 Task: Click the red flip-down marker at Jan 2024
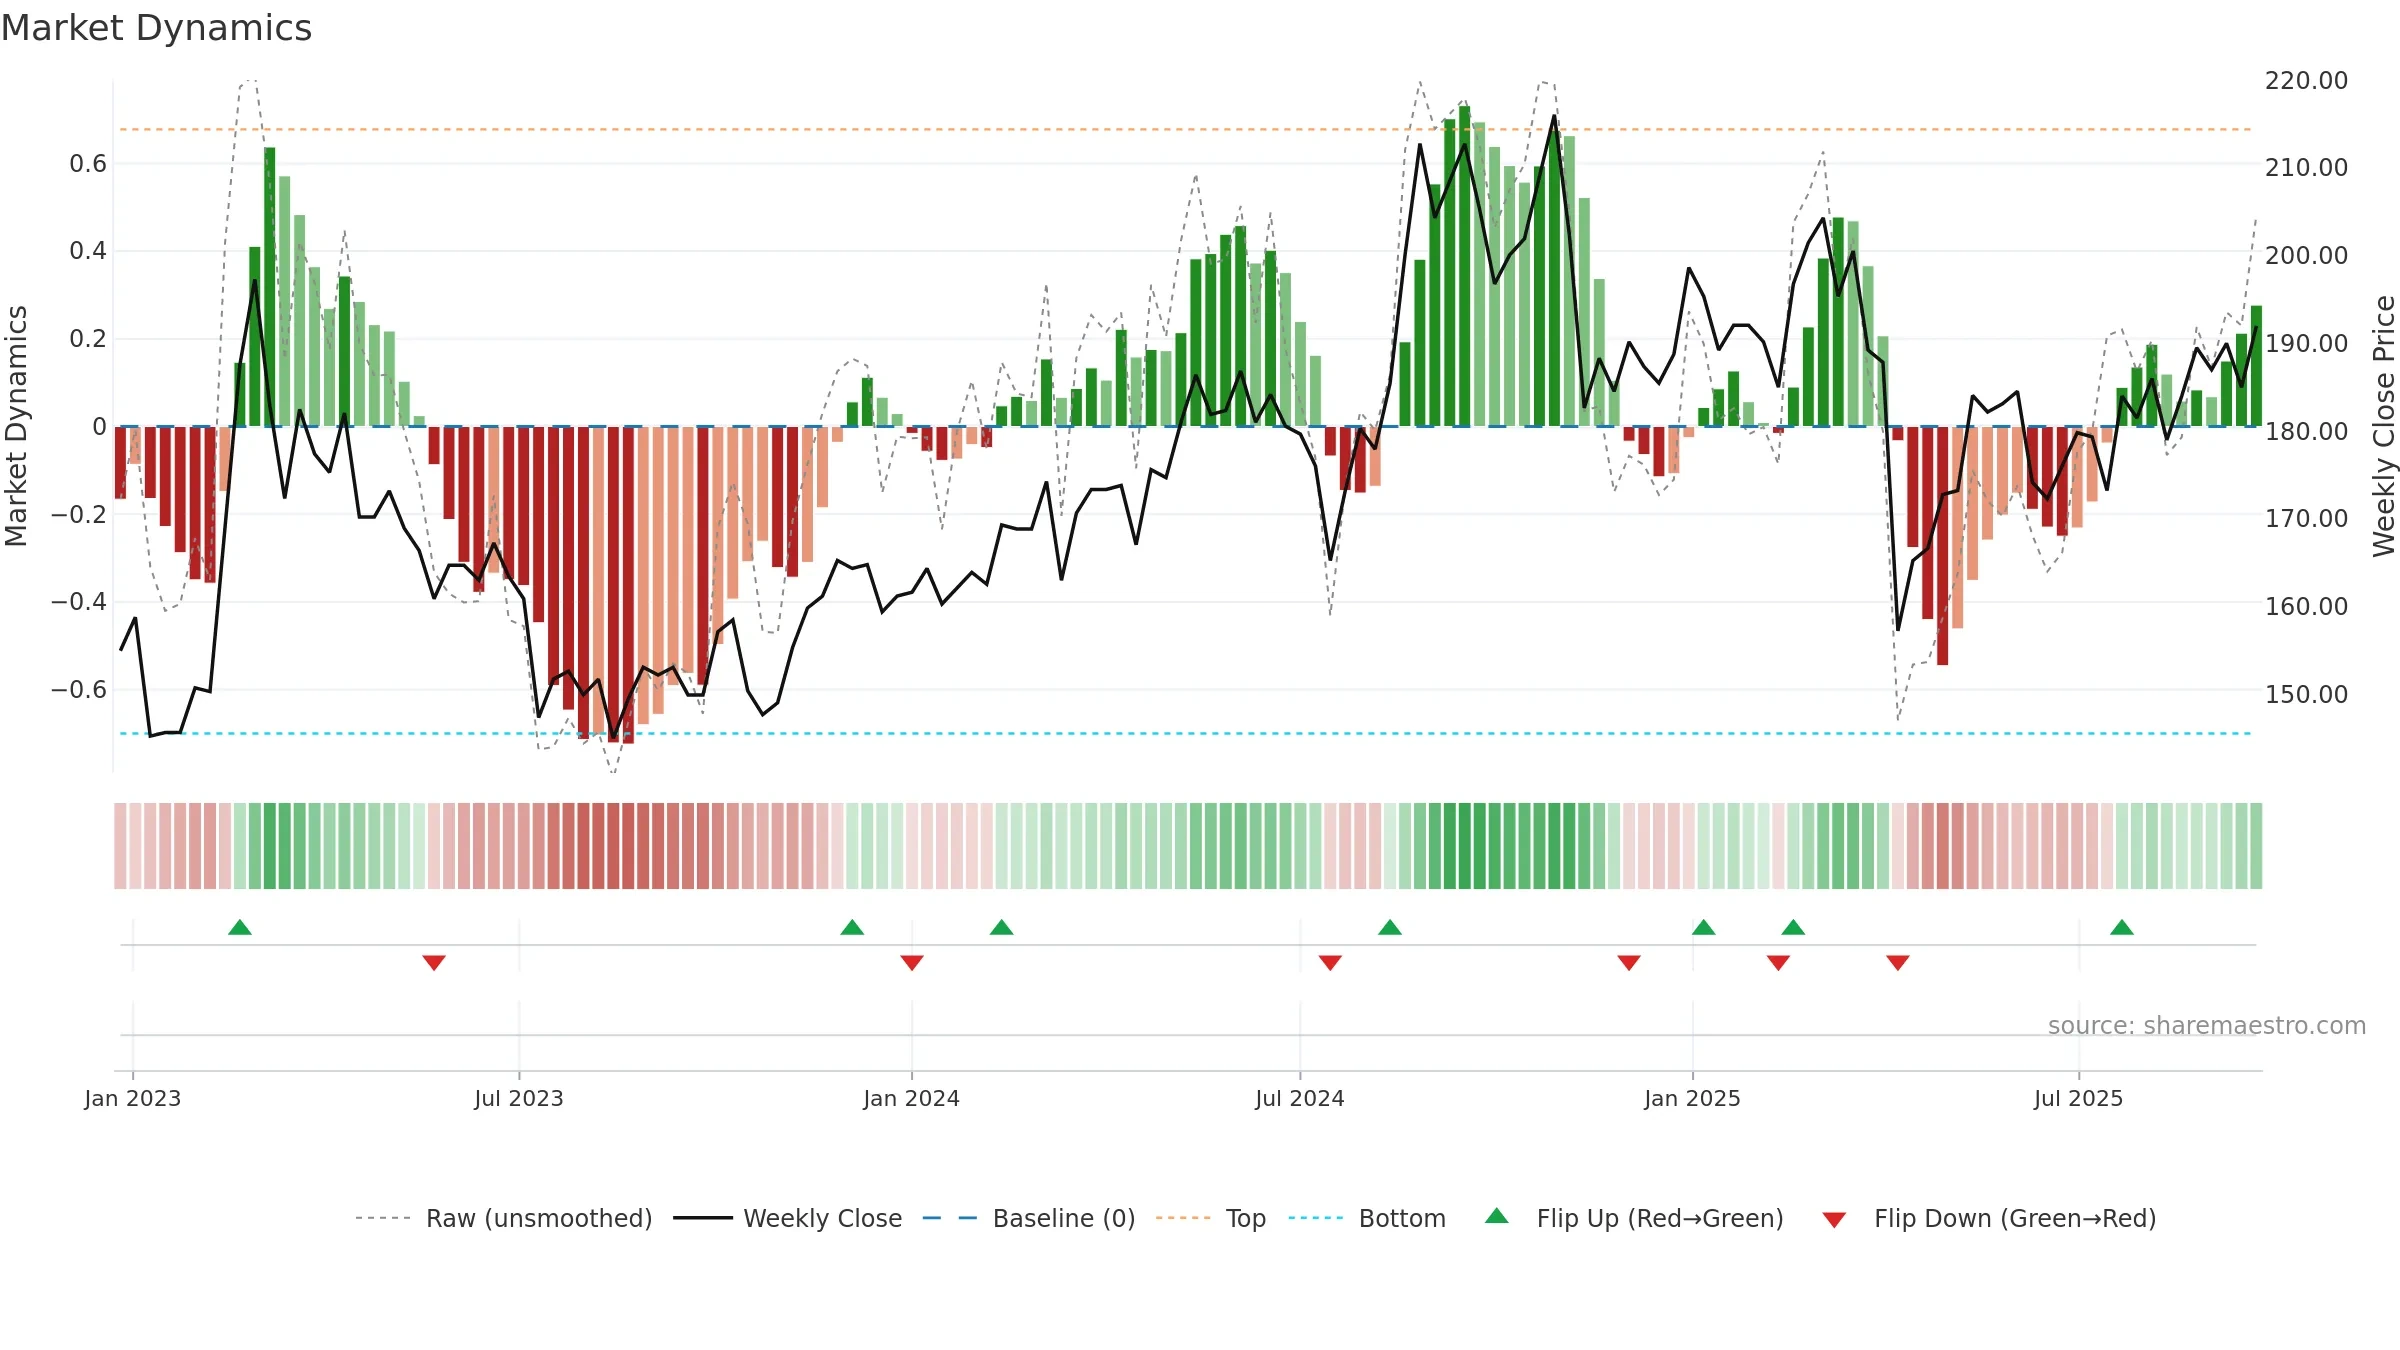coord(912,962)
